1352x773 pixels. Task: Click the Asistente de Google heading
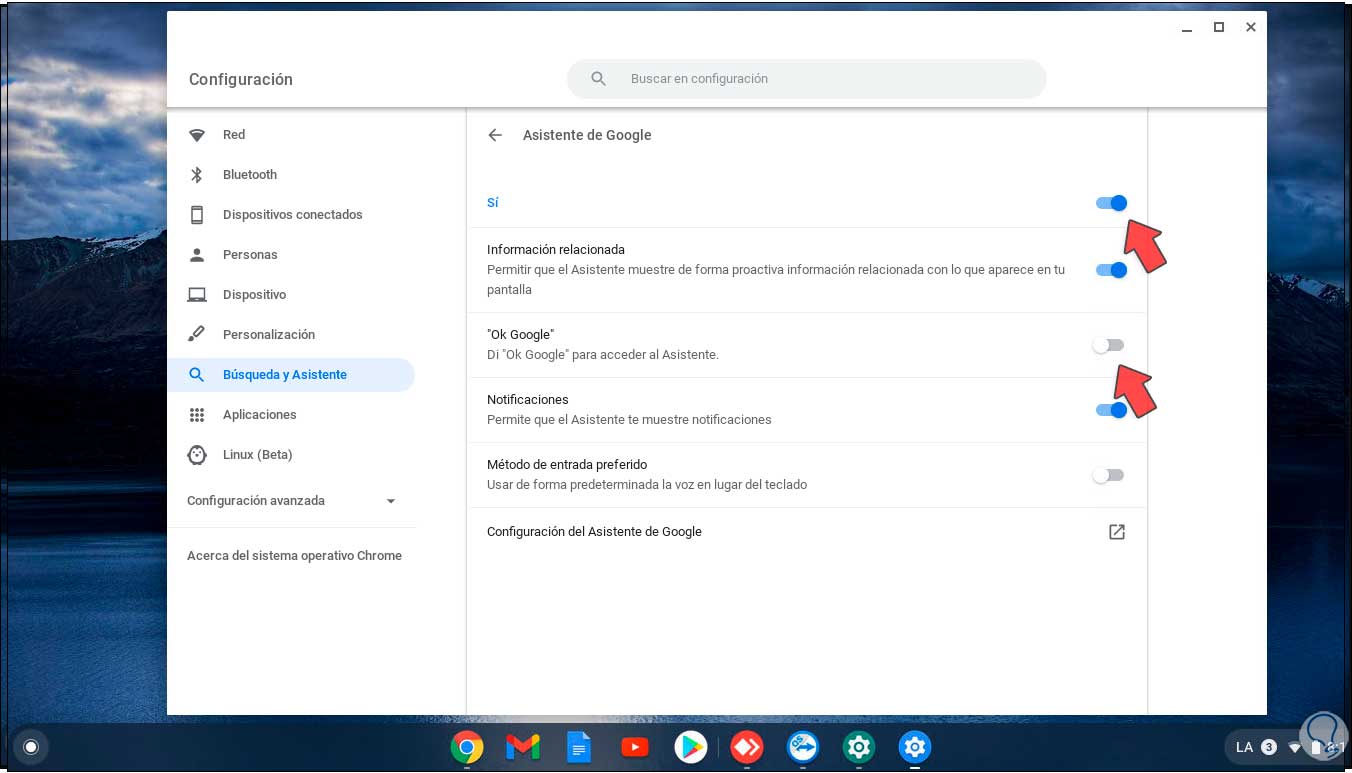point(587,135)
